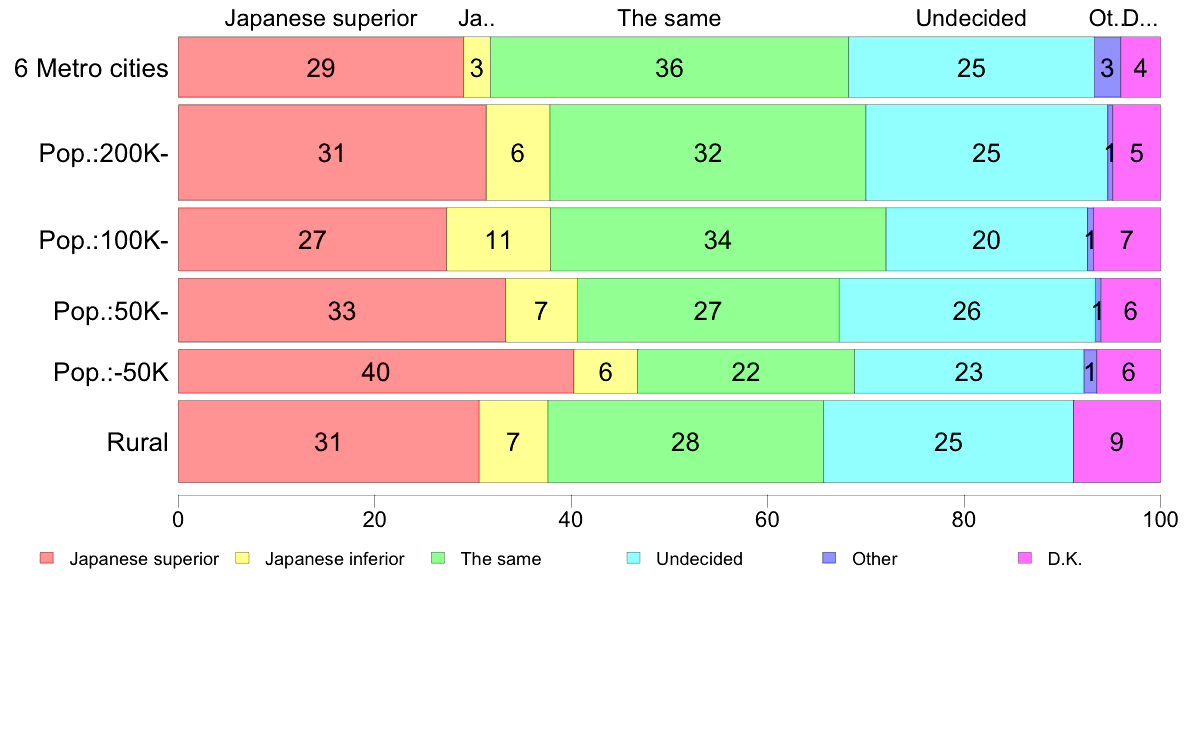Click the green The same legend swatch
The width and height of the screenshot is (1188, 736).
(x=438, y=559)
